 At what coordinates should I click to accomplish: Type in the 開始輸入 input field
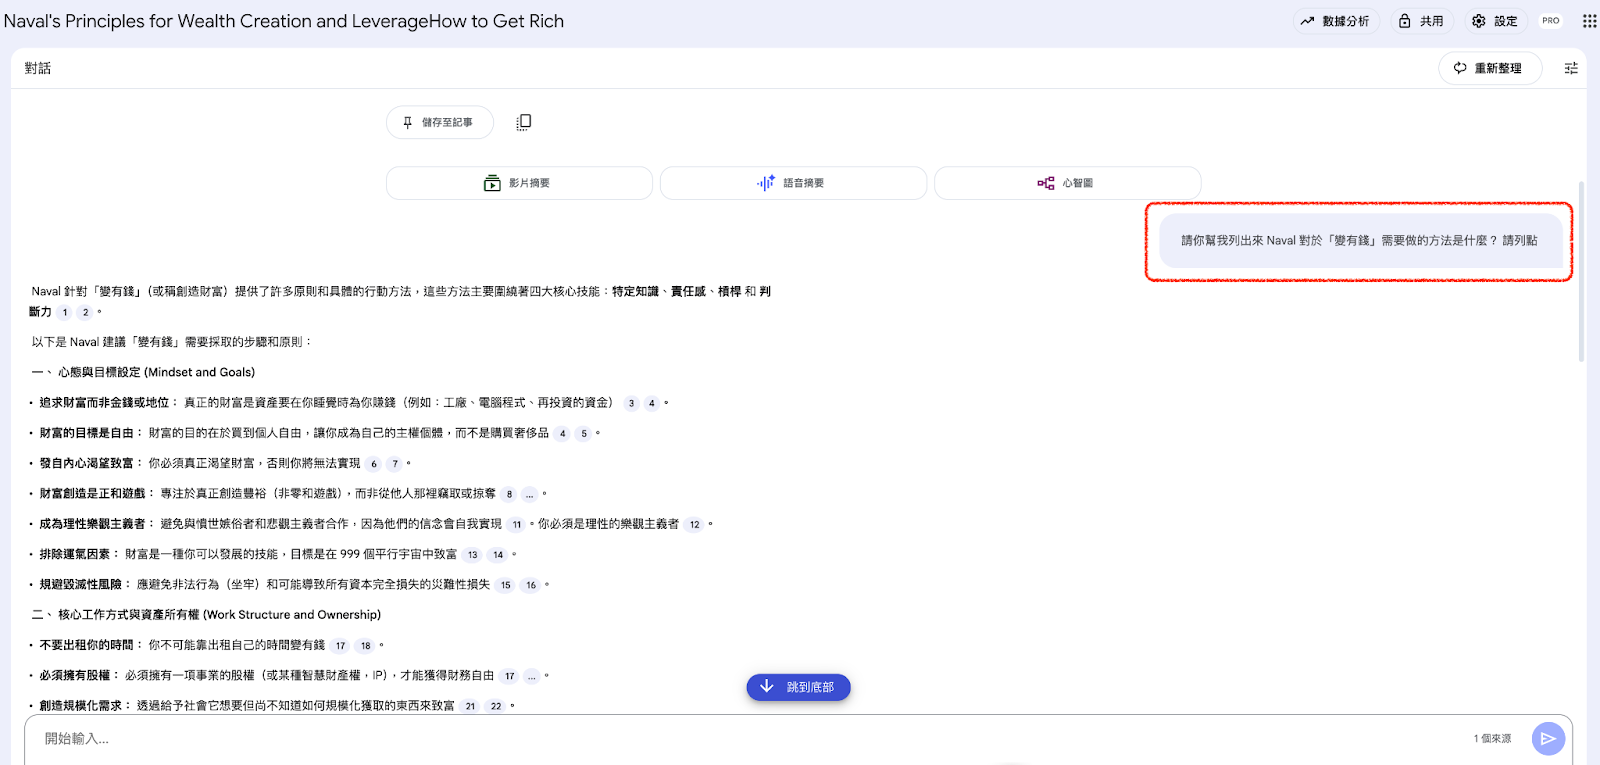coord(700,739)
